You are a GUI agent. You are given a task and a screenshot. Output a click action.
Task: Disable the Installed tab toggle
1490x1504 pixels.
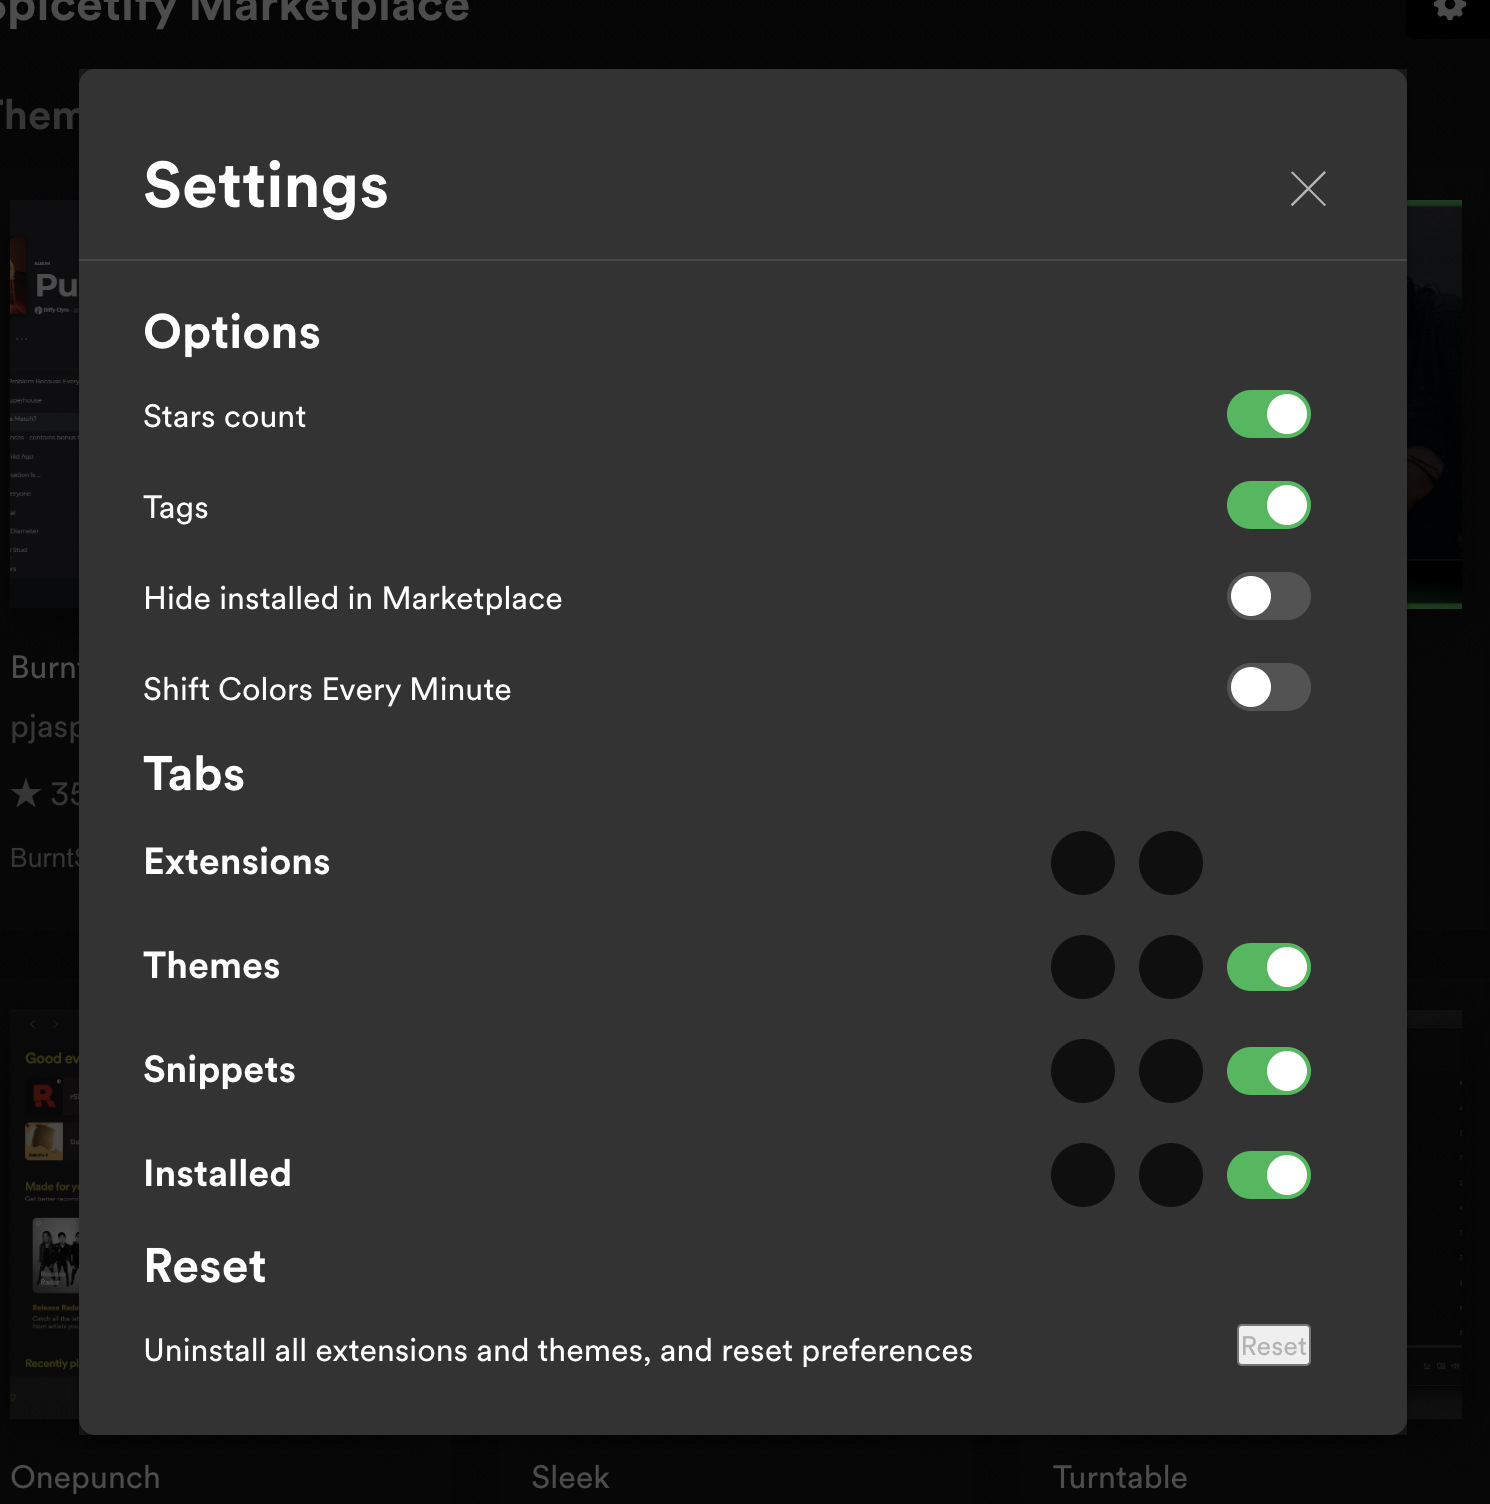click(x=1268, y=1175)
